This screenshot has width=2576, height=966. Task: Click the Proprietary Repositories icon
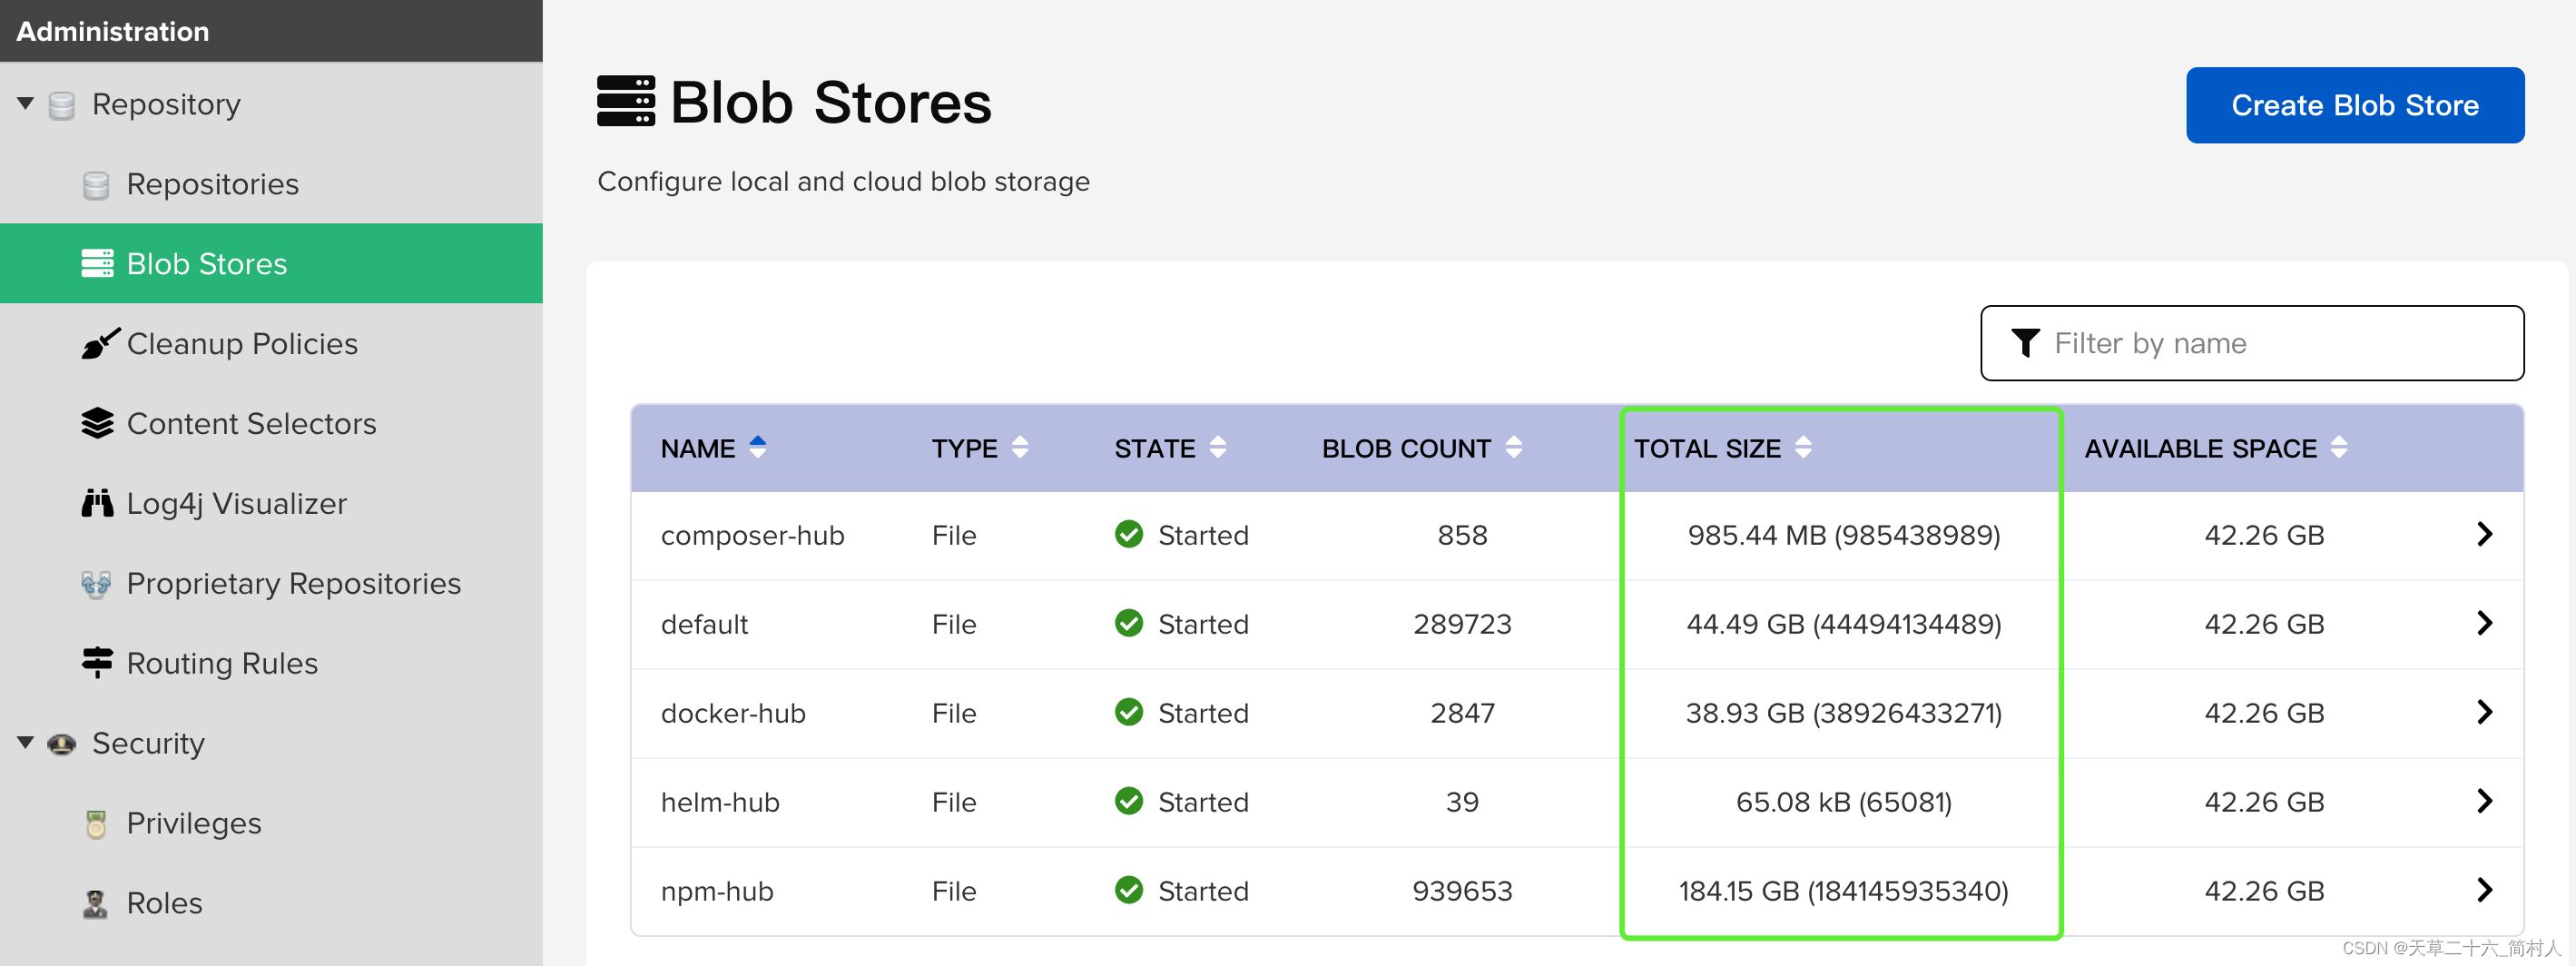click(96, 583)
